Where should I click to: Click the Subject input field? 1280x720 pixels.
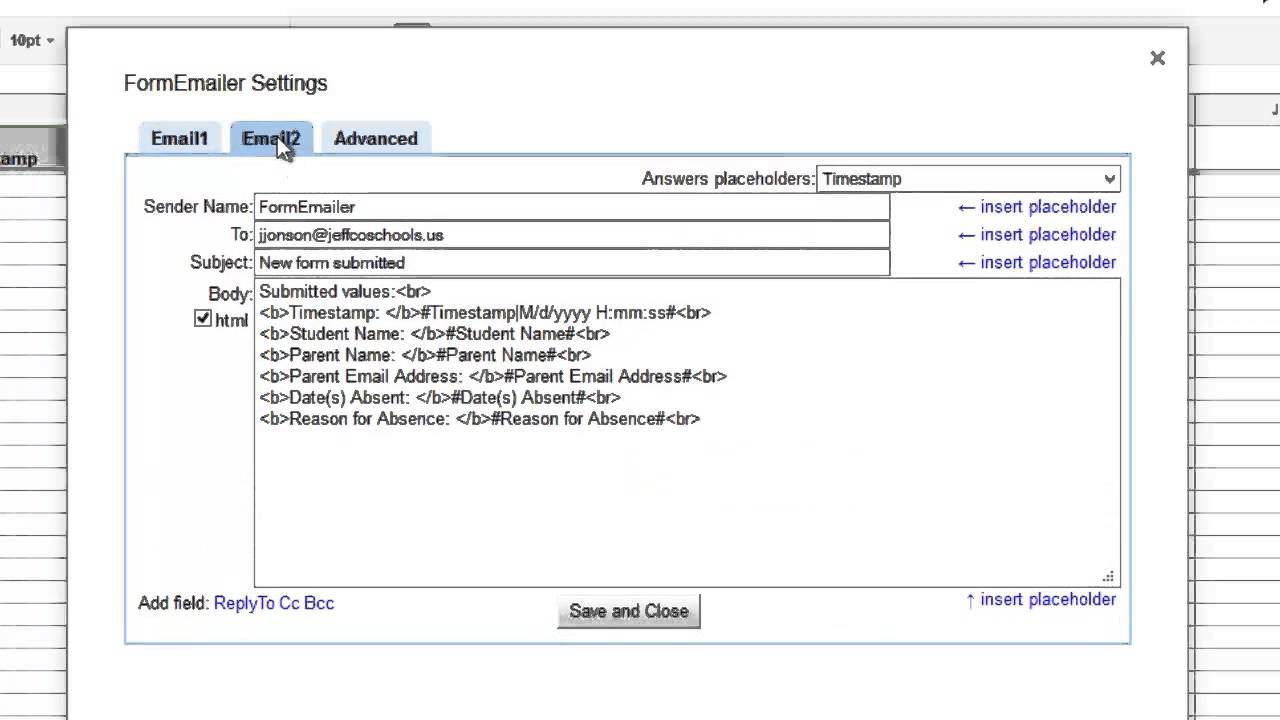[x=571, y=263]
